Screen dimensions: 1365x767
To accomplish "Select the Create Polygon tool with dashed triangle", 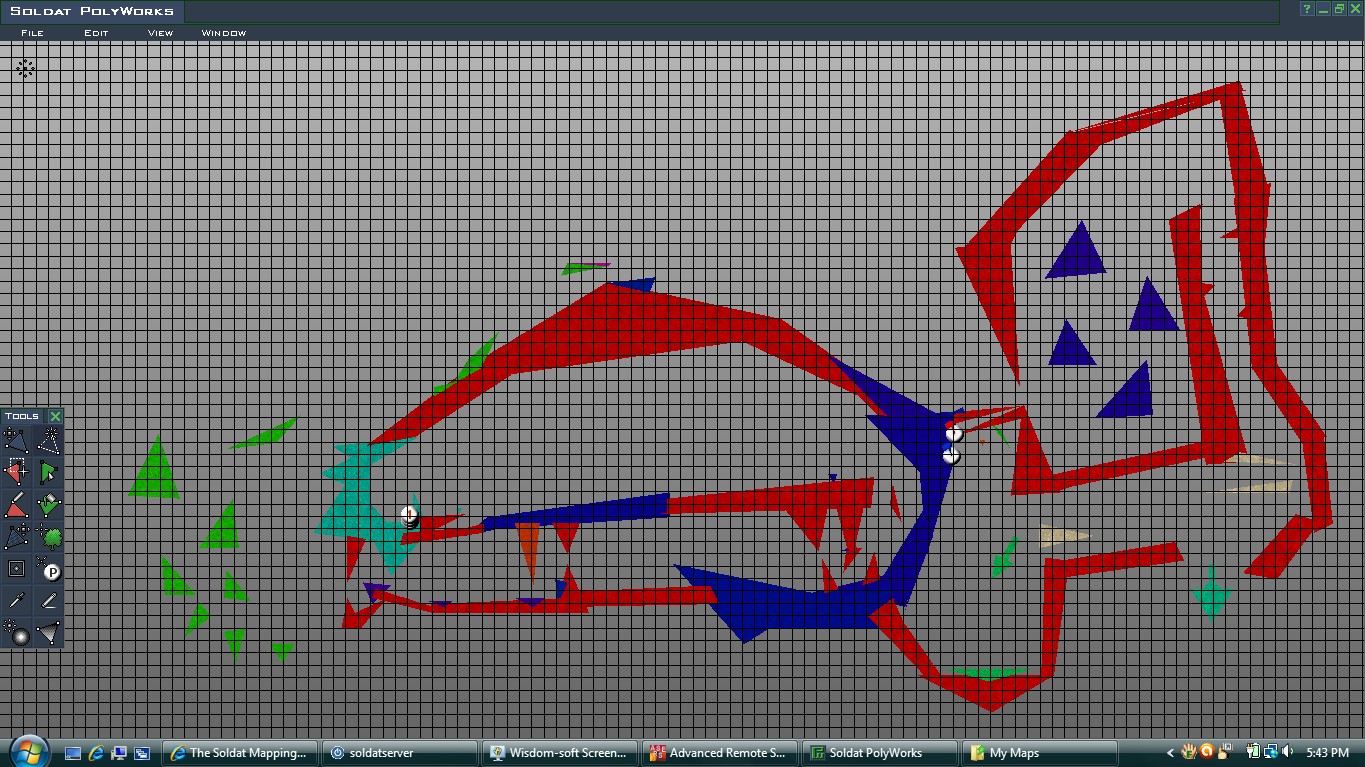I will (48, 440).
